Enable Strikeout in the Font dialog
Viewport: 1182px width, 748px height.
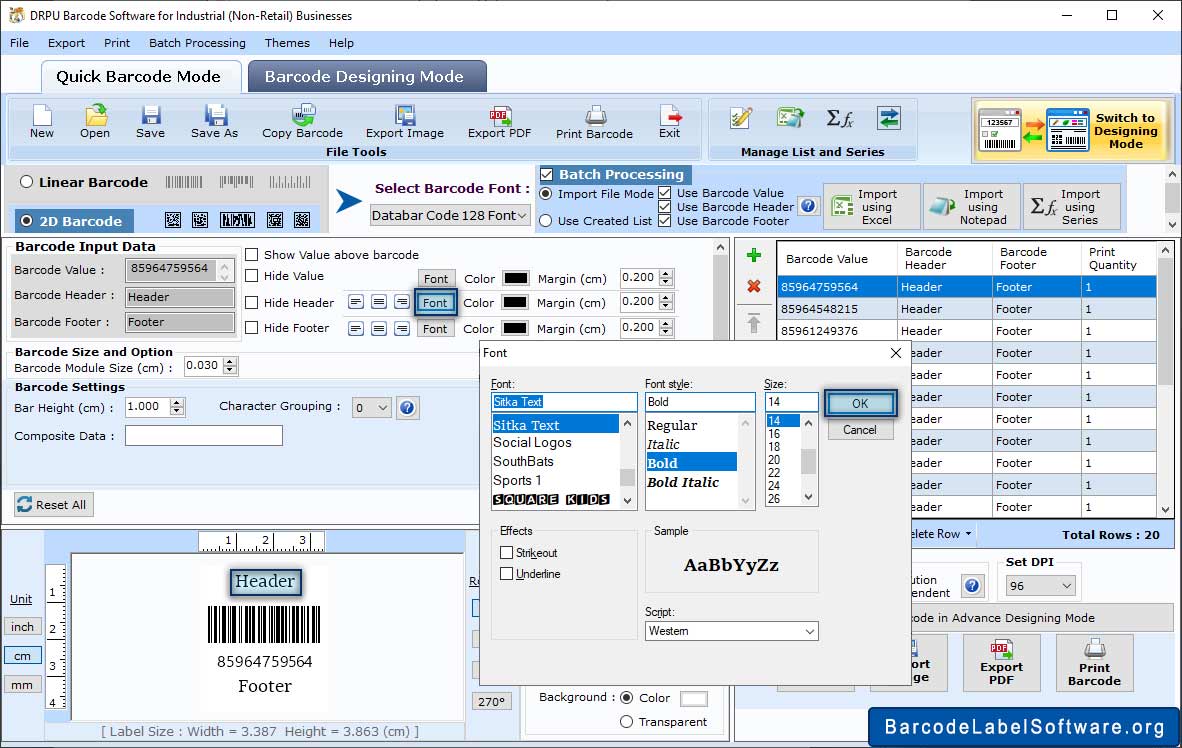click(x=507, y=553)
